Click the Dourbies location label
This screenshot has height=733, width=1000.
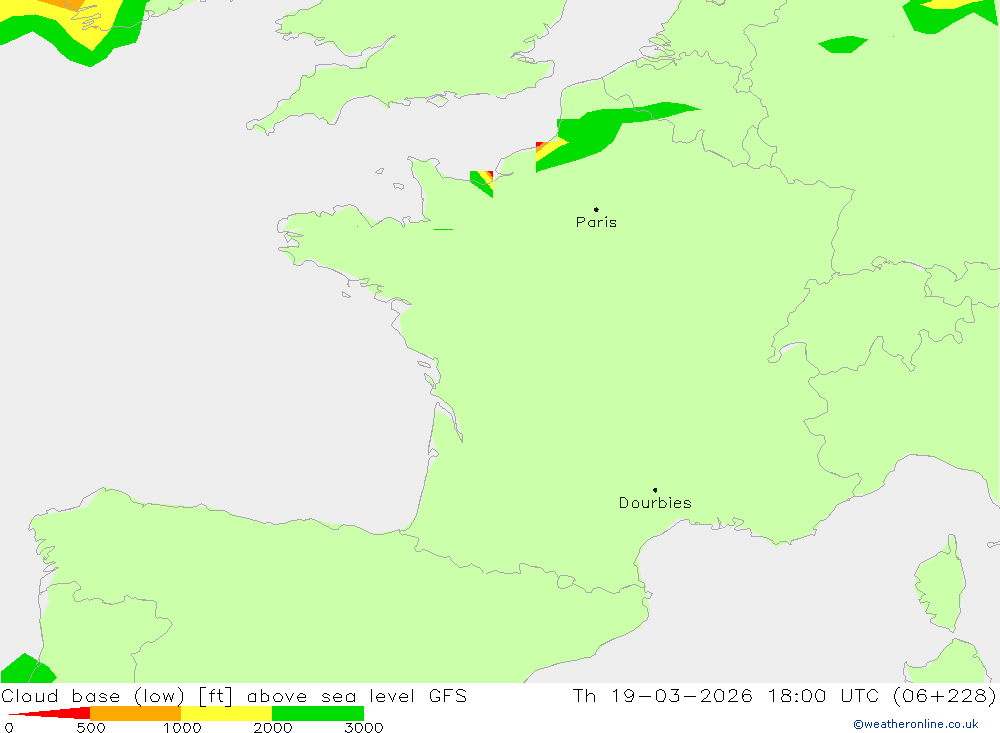click(655, 503)
